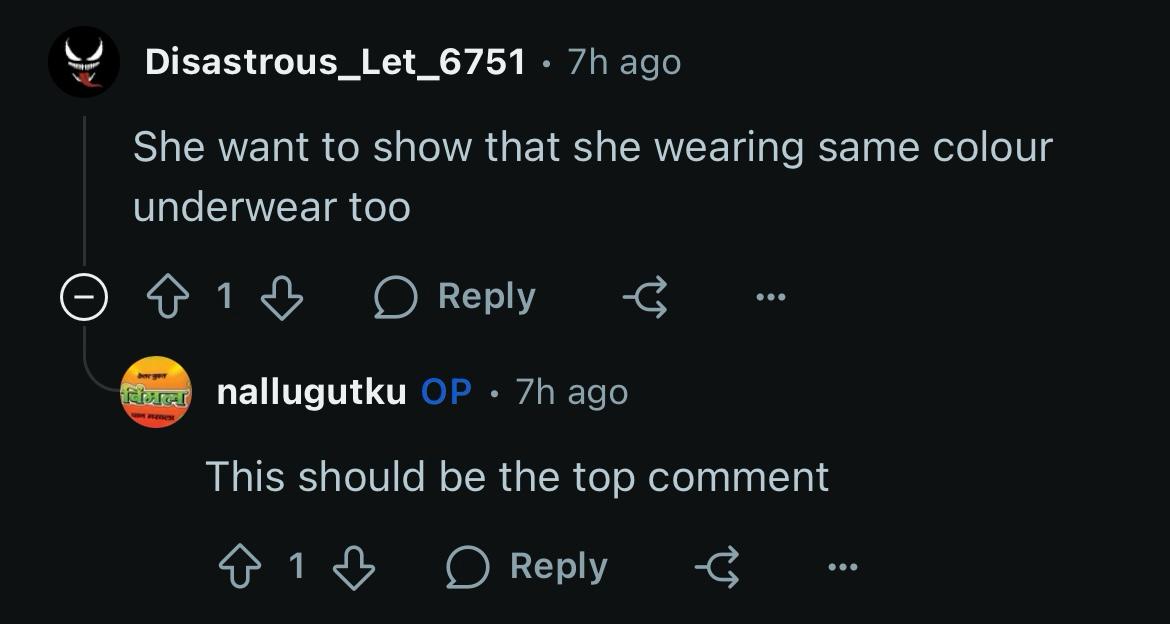
Task: Downvote nallugutku's reply
Action: (x=354, y=567)
